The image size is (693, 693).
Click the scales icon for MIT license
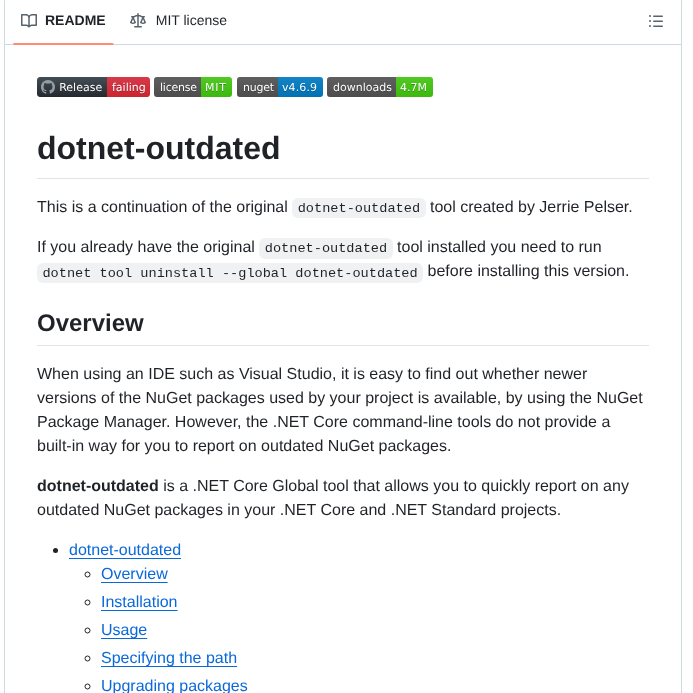tap(138, 21)
